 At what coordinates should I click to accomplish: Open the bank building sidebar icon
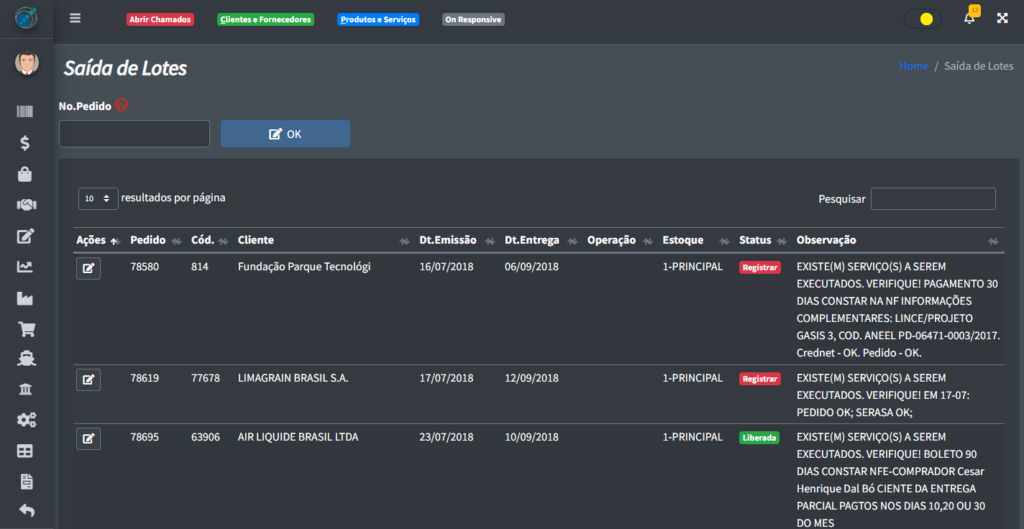(x=26, y=389)
